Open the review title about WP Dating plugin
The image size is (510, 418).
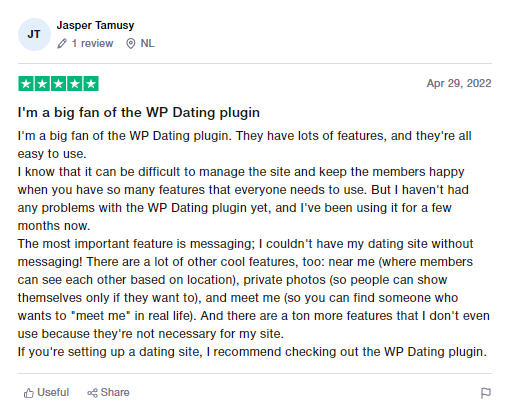point(139,113)
